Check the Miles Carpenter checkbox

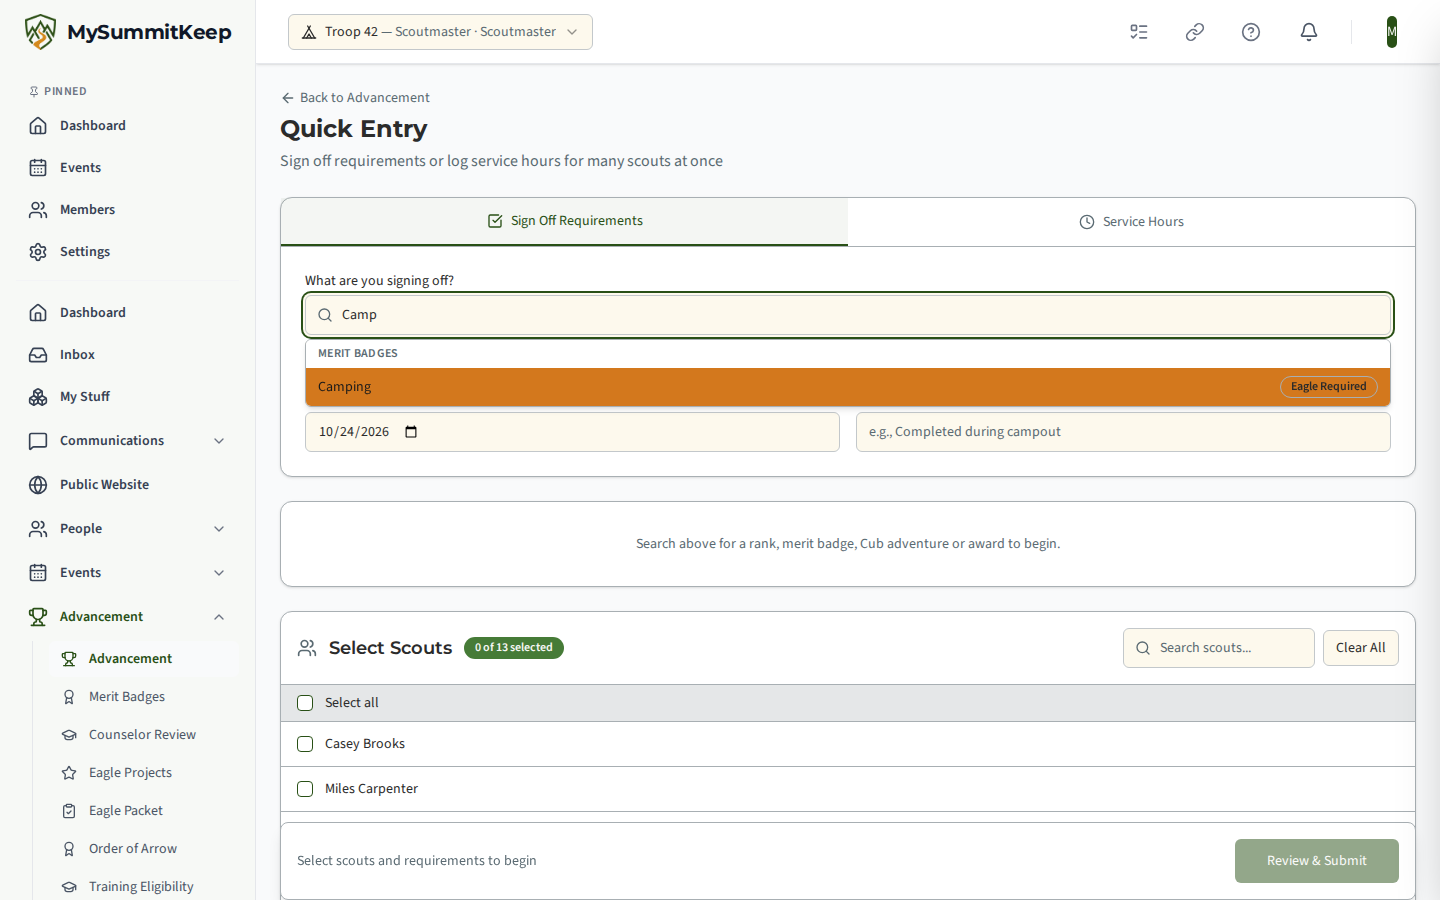(x=305, y=789)
